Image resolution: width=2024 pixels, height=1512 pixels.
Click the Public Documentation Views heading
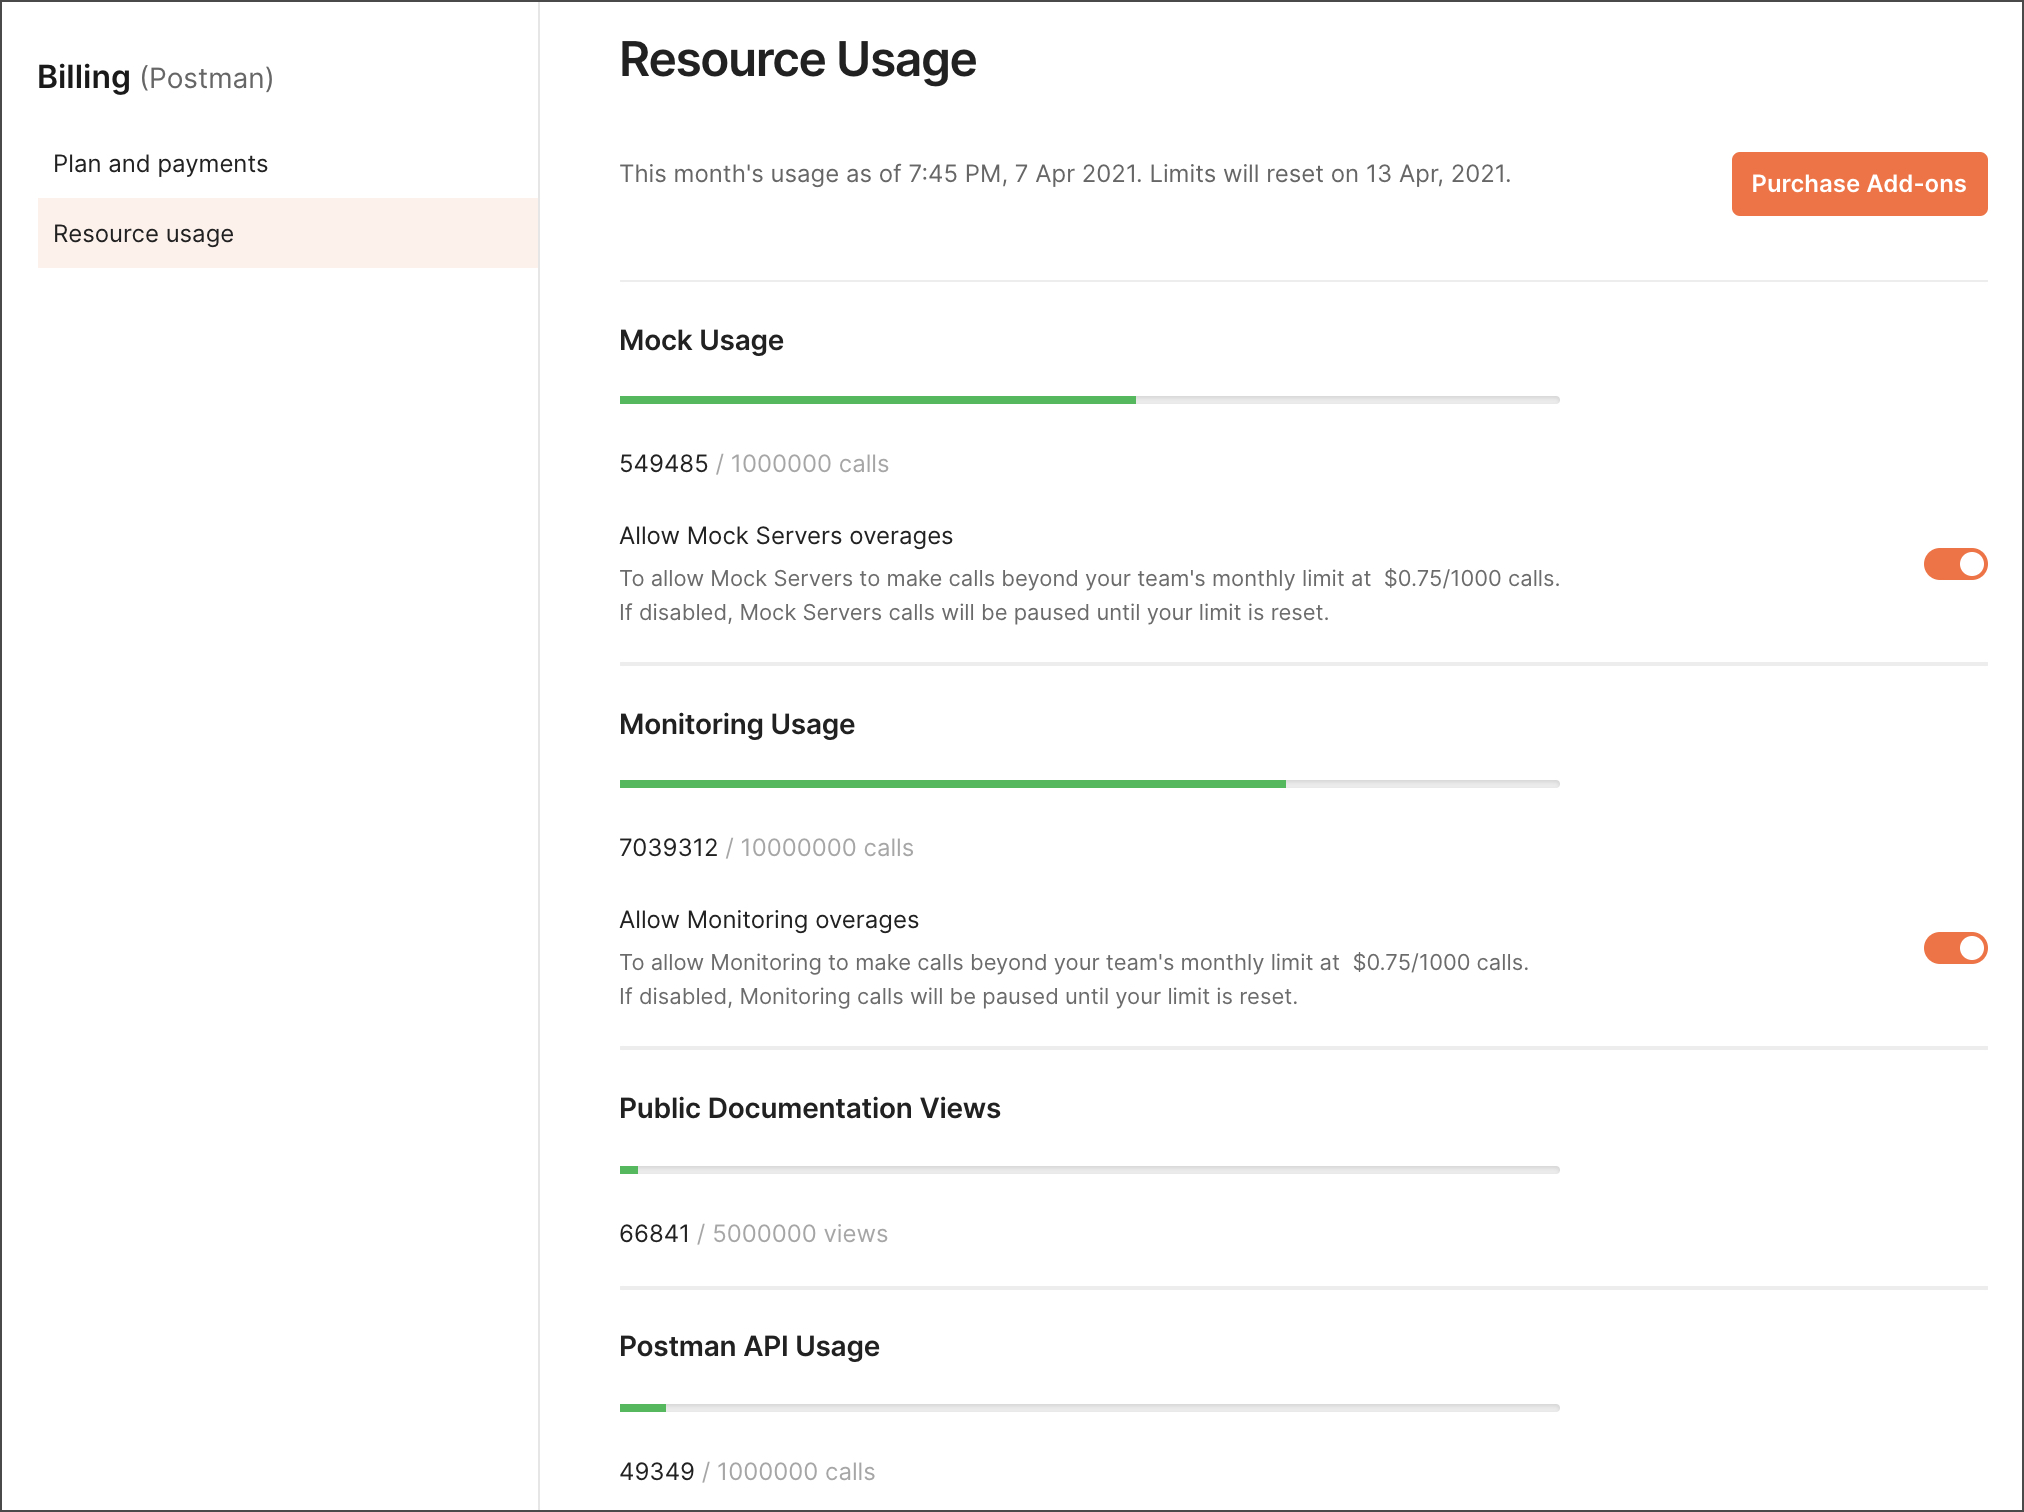(810, 1108)
